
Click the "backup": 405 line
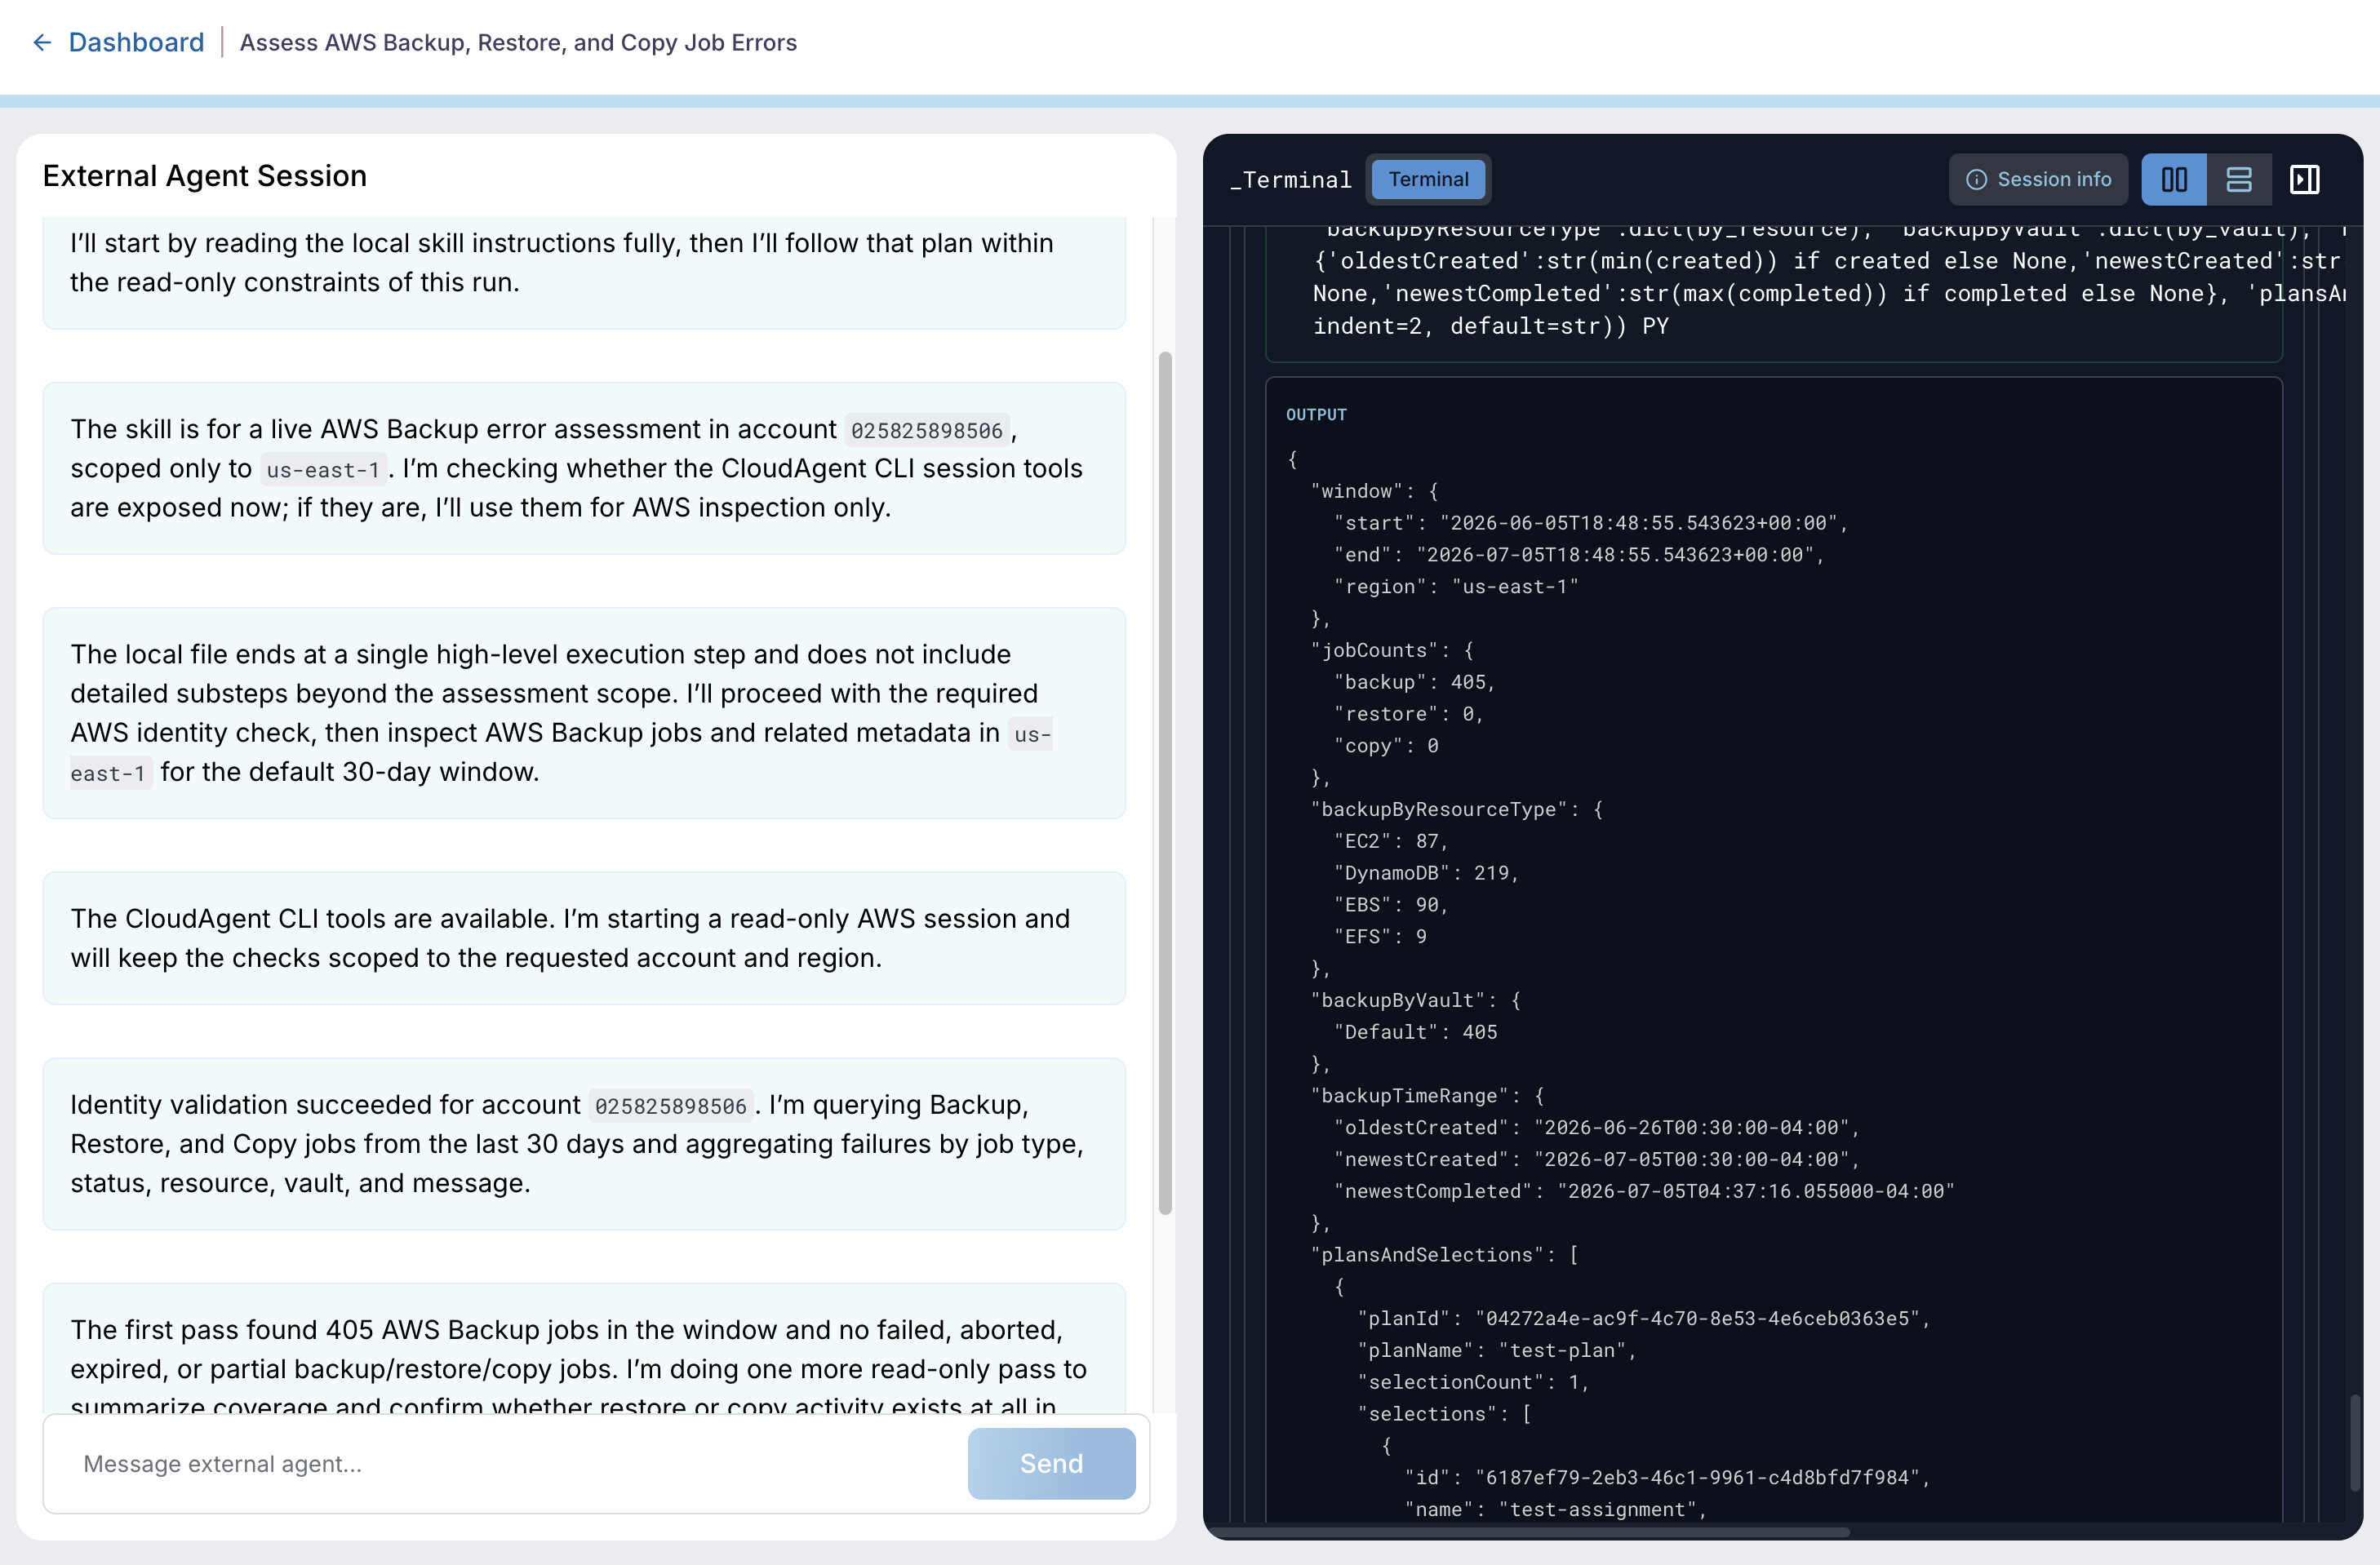click(1414, 682)
